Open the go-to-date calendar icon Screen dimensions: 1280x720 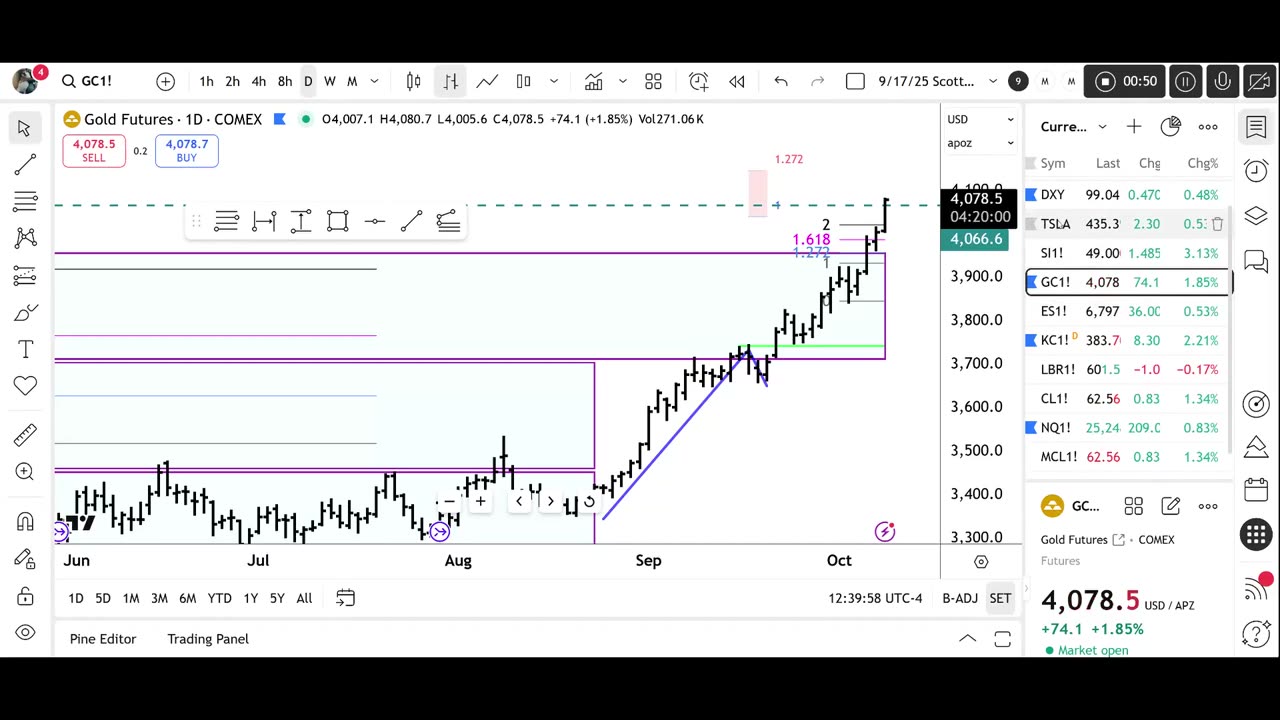tap(345, 598)
